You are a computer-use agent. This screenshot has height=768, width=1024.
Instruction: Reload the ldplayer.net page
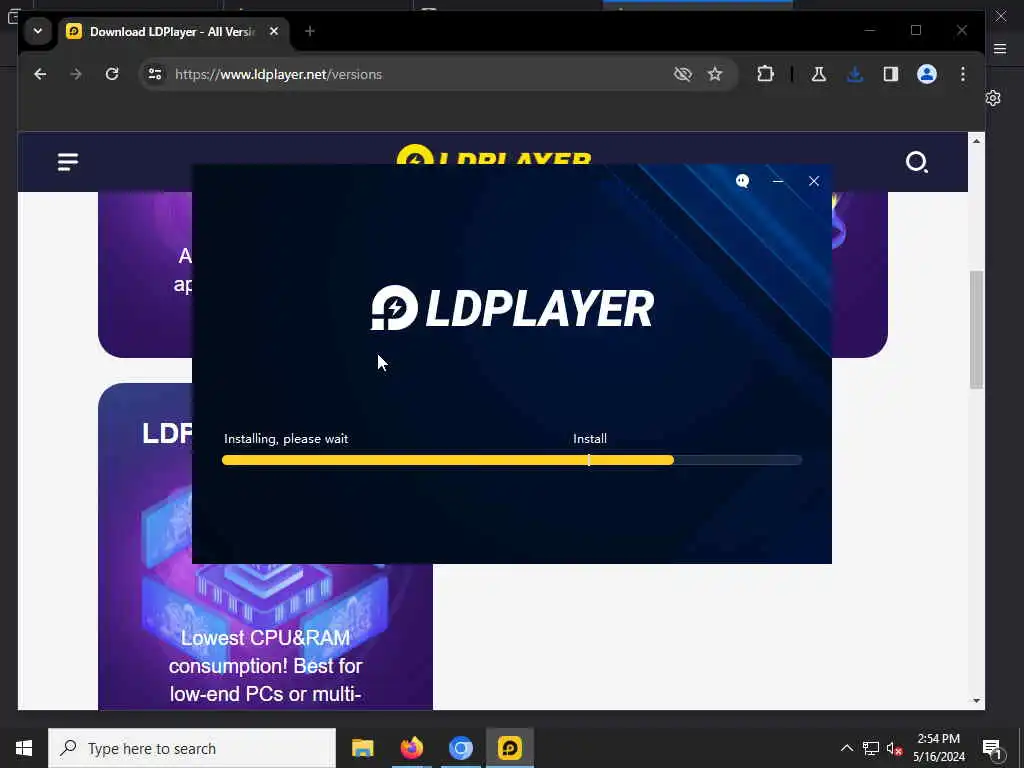click(x=112, y=74)
